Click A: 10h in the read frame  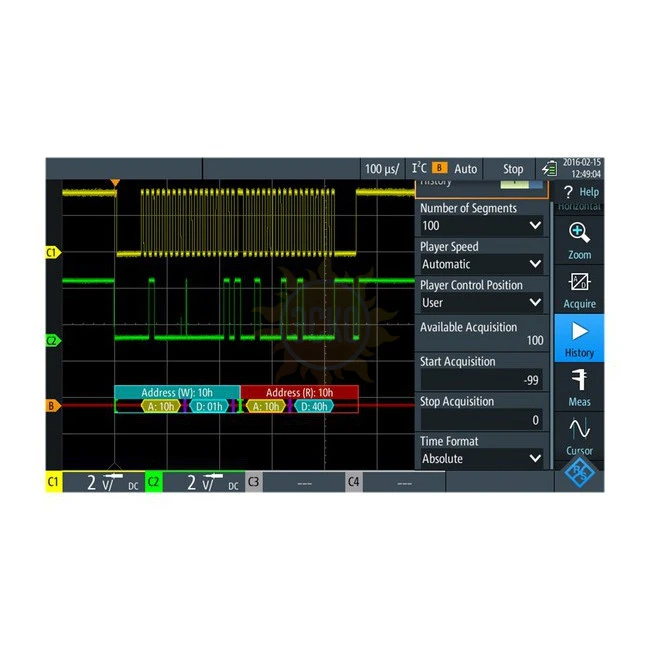266,406
